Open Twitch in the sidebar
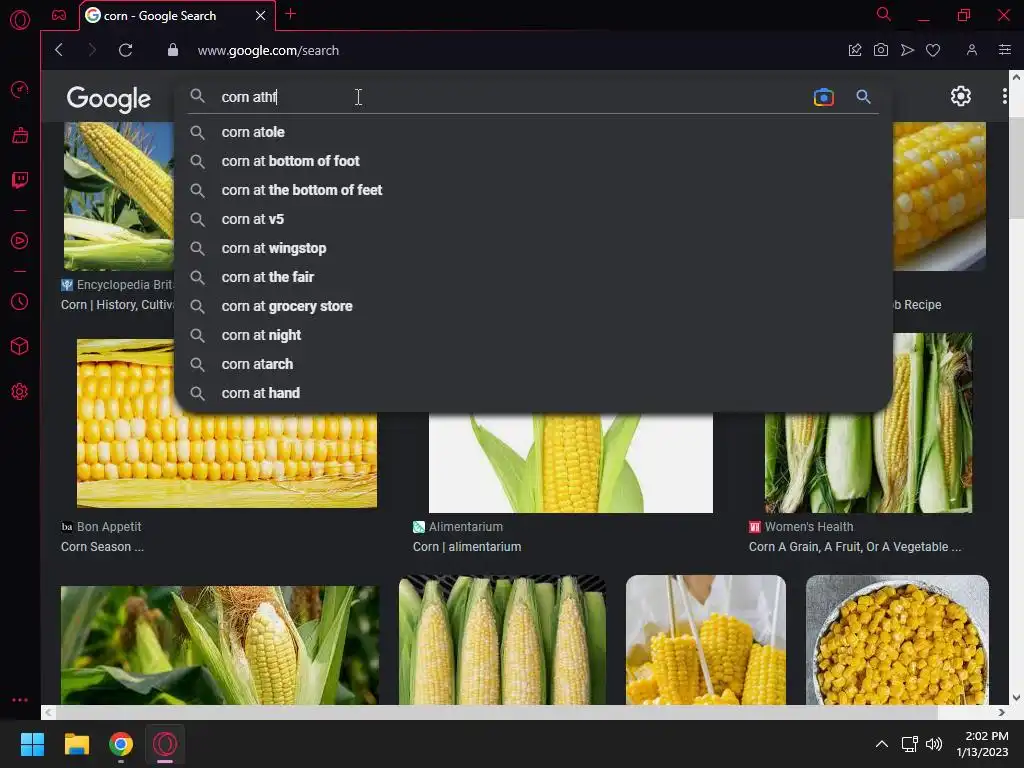 pyautogui.click(x=20, y=180)
